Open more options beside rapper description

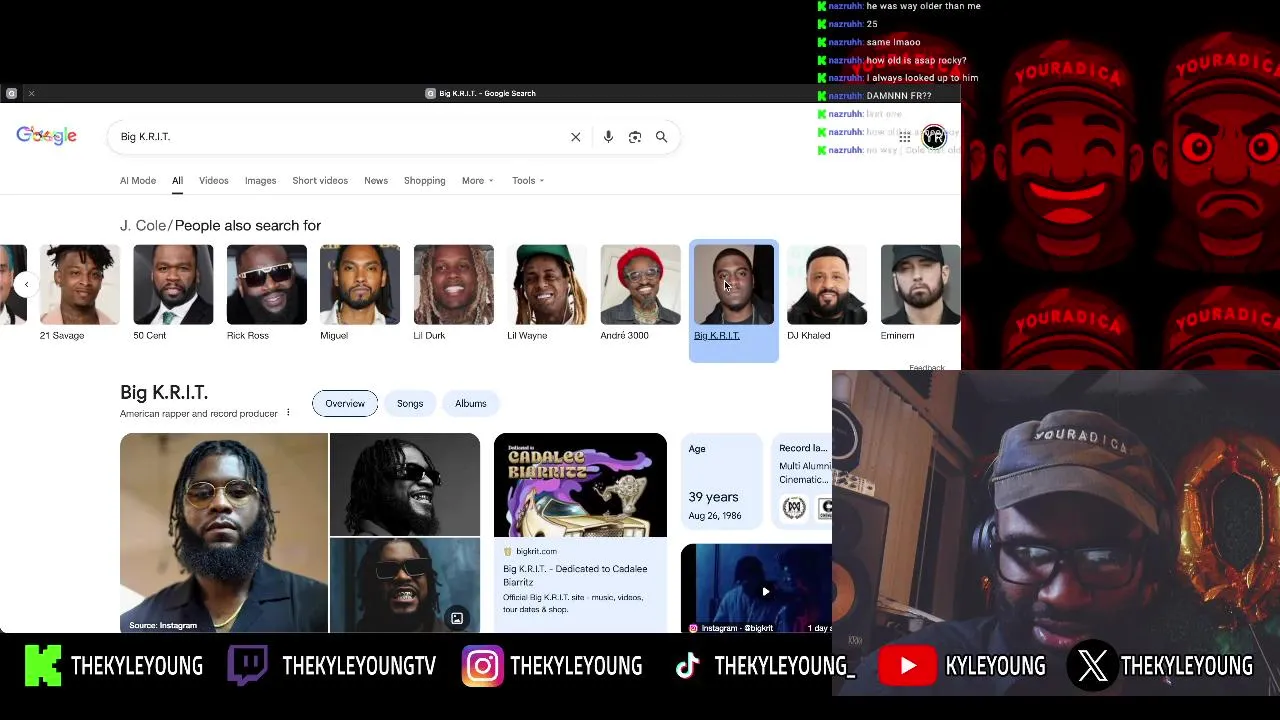[288, 413]
